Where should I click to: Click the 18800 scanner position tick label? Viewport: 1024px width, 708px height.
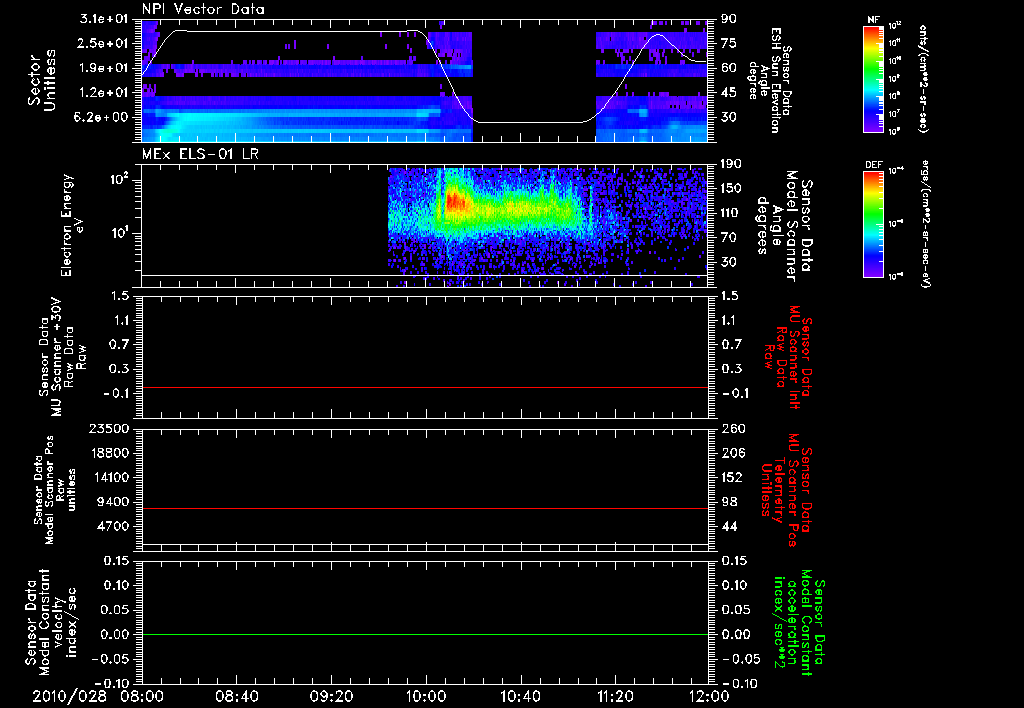click(110, 453)
